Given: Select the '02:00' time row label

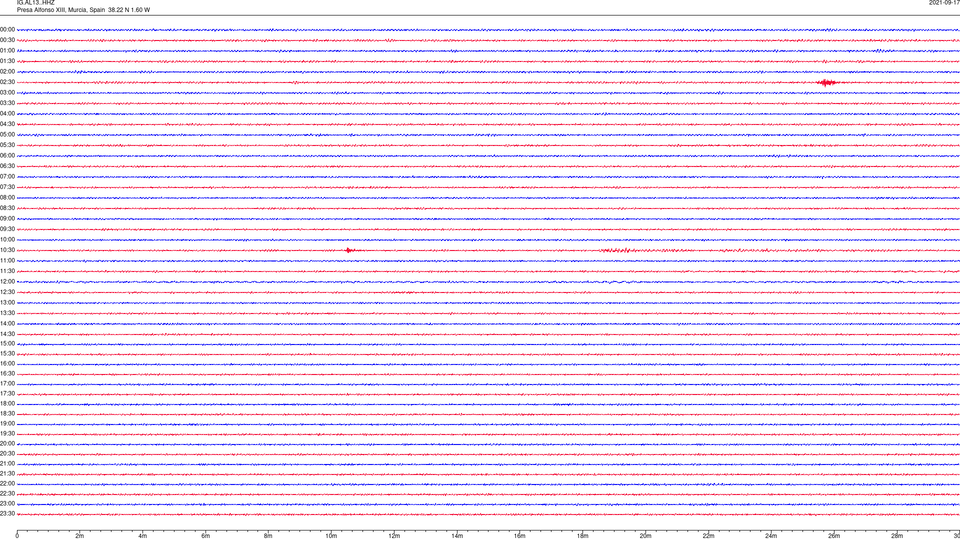Looking at the screenshot, I should (7, 72).
